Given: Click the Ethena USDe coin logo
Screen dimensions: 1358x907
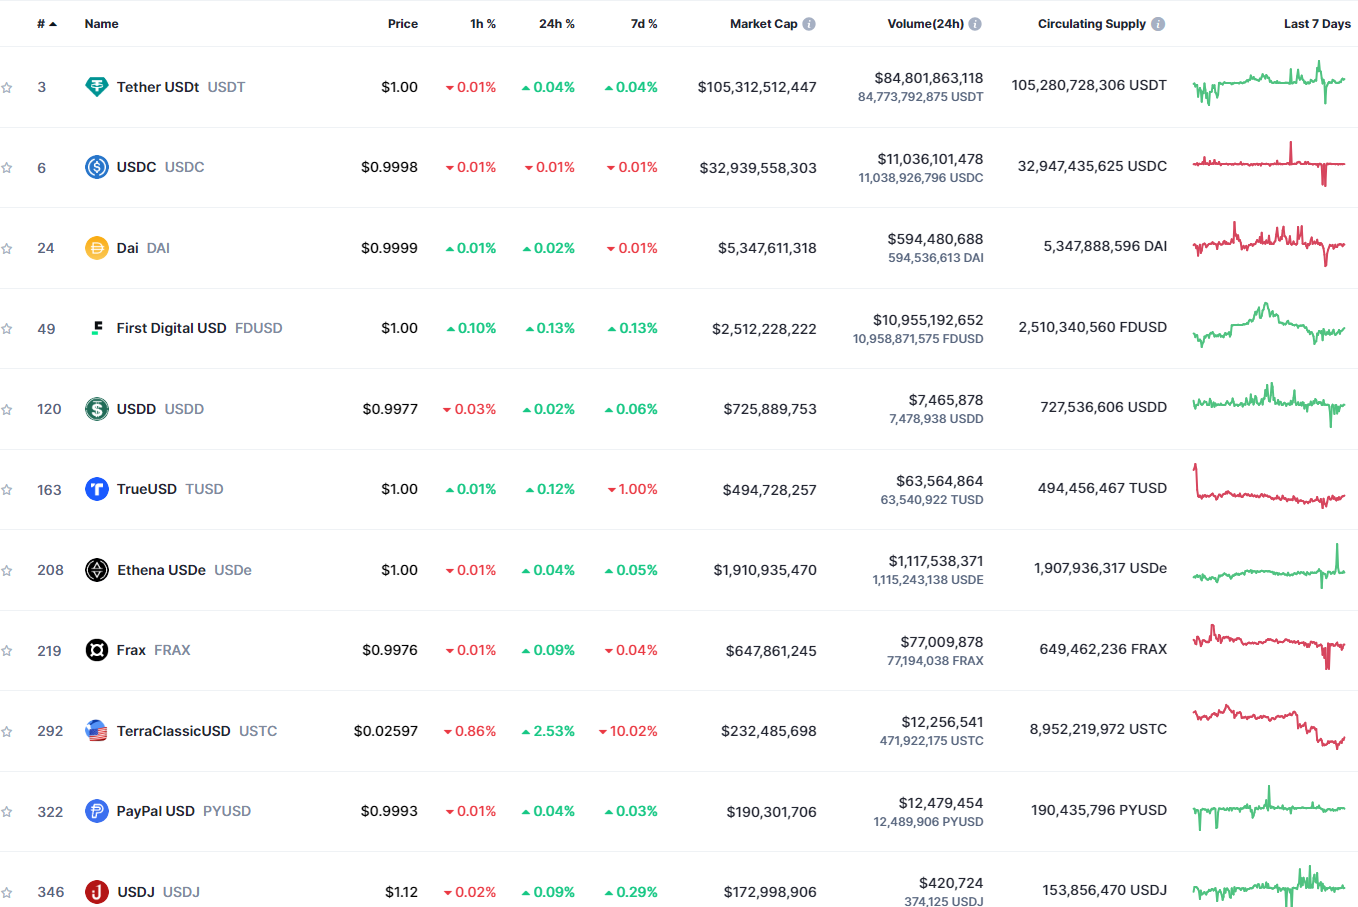Looking at the screenshot, I should (x=96, y=570).
